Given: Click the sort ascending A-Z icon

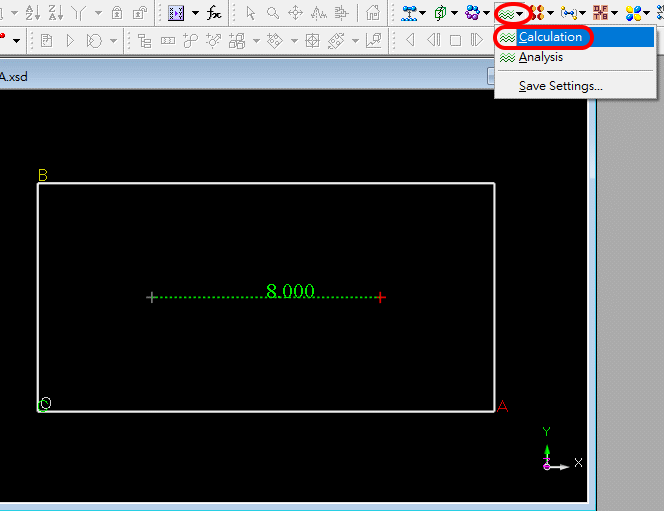Looking at the screenshot, I should pyautogui.click(x=33, y=13).
